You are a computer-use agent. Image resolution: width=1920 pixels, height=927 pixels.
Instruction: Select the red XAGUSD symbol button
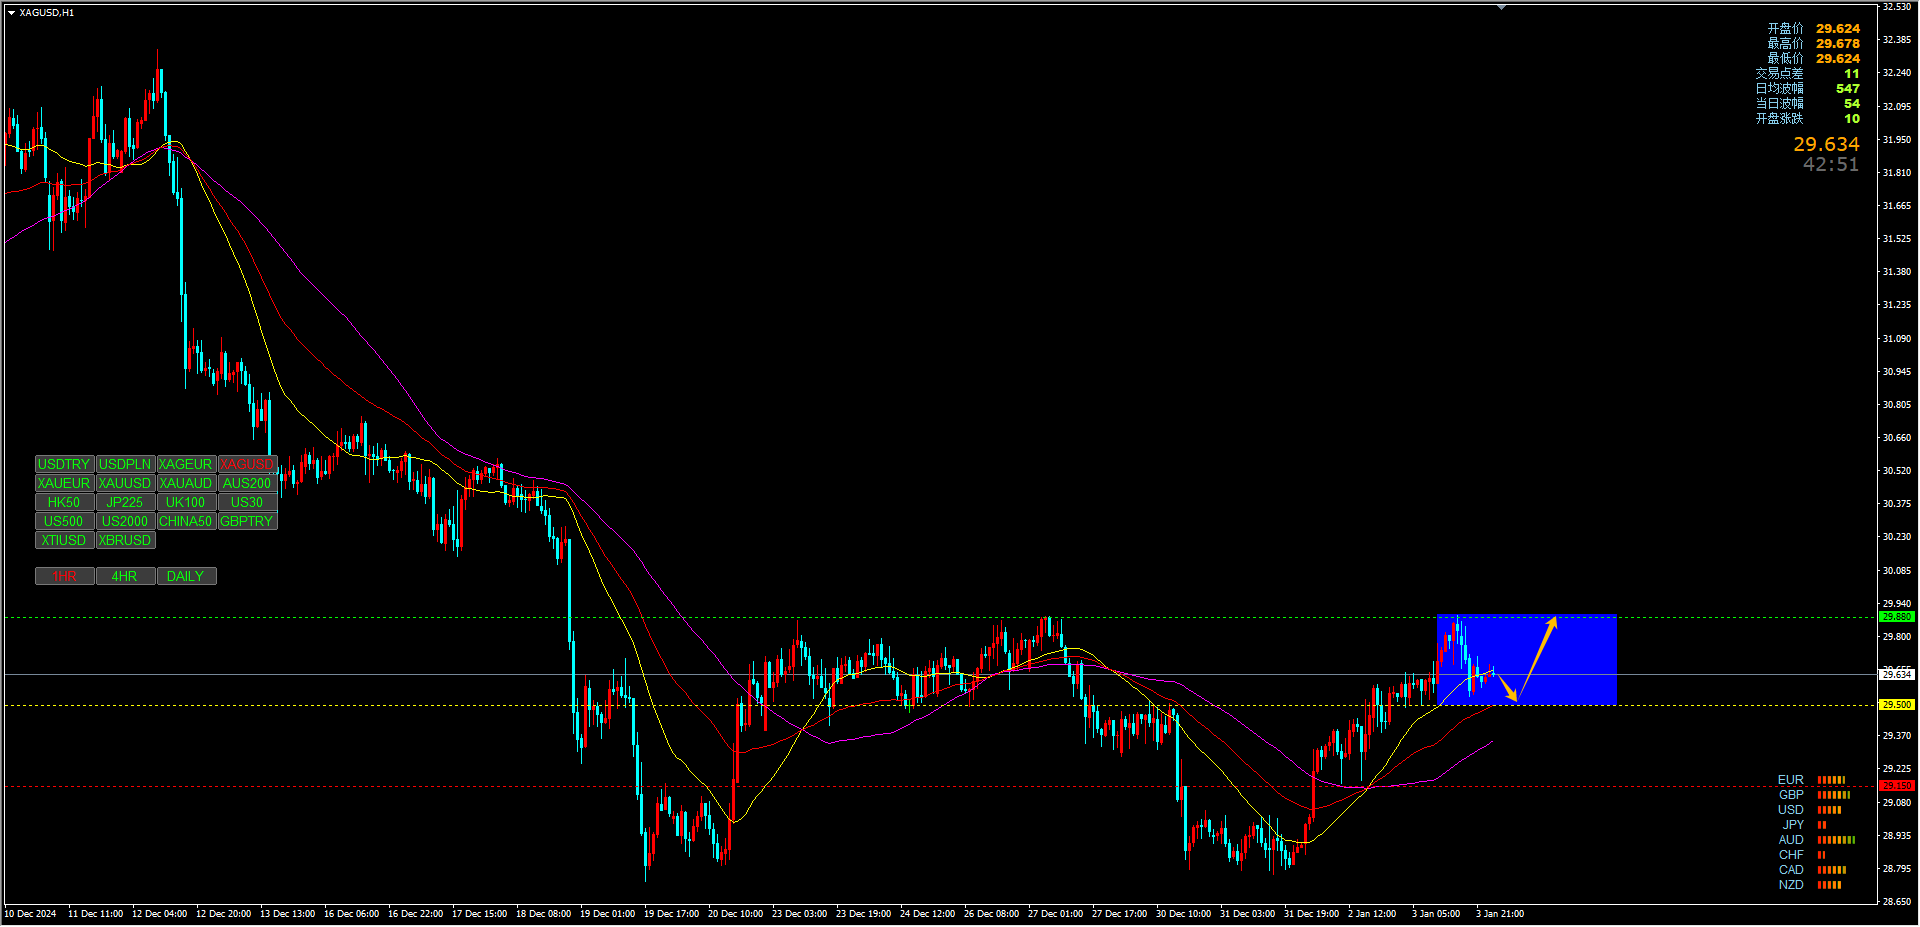(247, 464)
